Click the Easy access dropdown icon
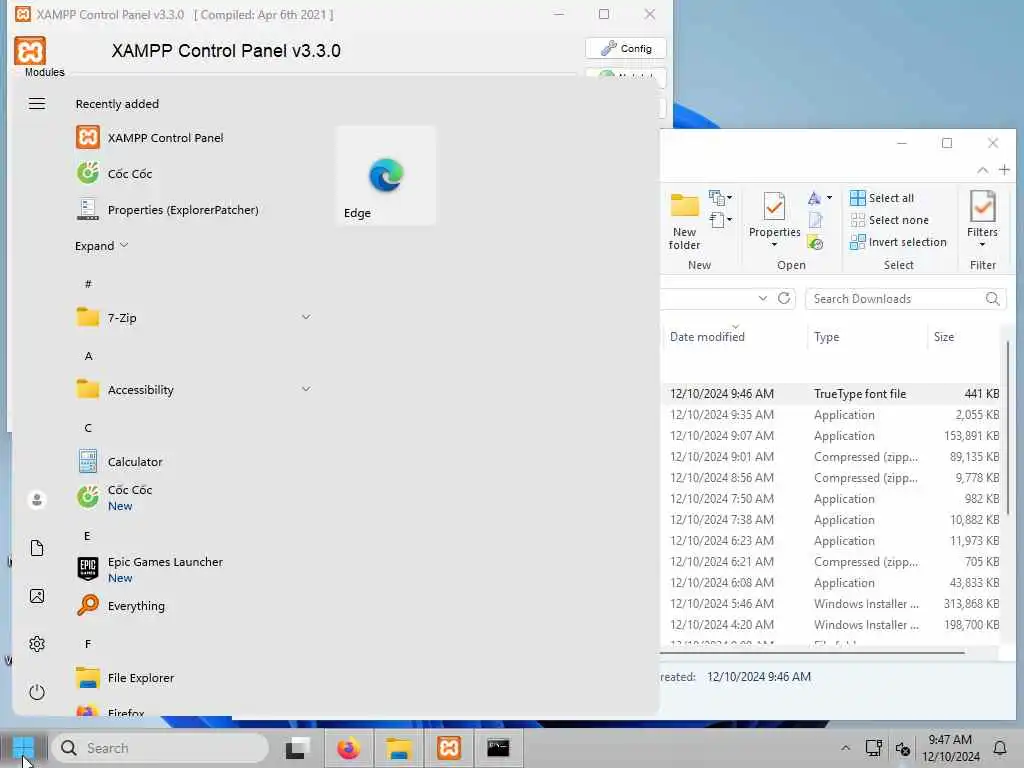This screenshot has width=1024, height=768. pos(720,220)
